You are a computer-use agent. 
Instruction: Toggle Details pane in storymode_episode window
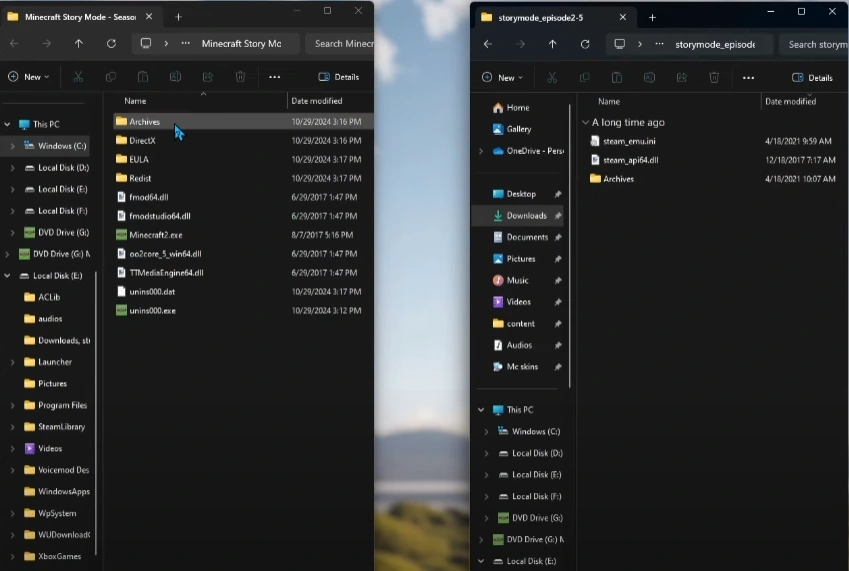[812, 77]
